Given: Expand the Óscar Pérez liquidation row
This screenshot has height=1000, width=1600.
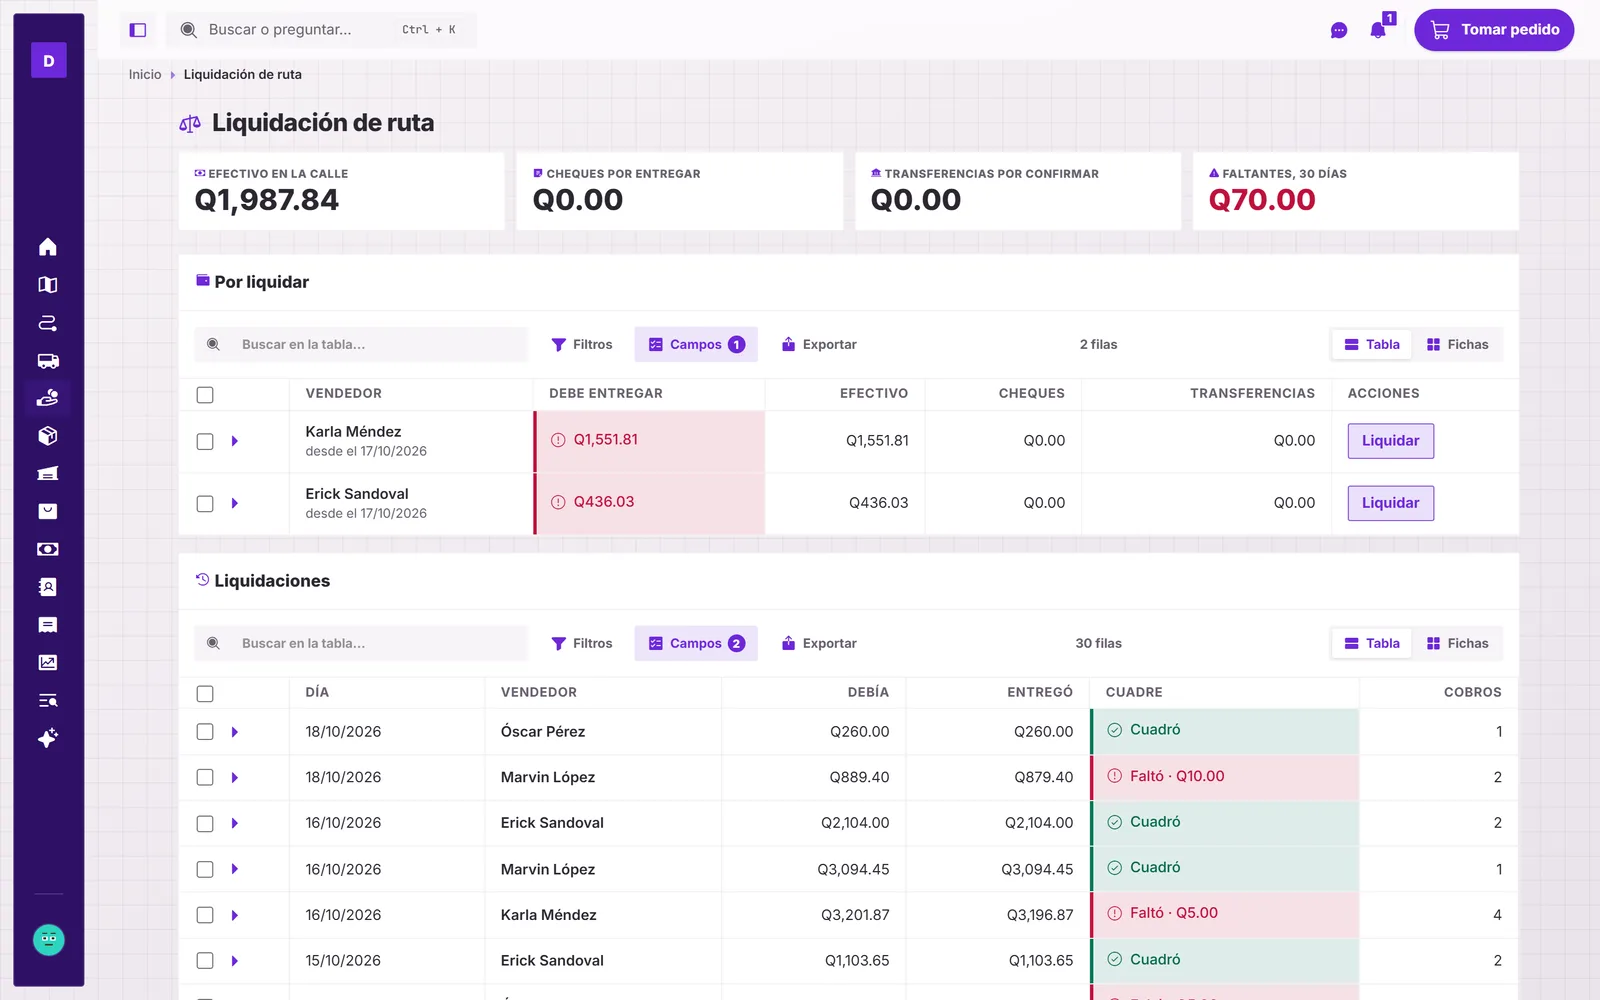Looking at the screenshot, I should click(x=235, y=732).
